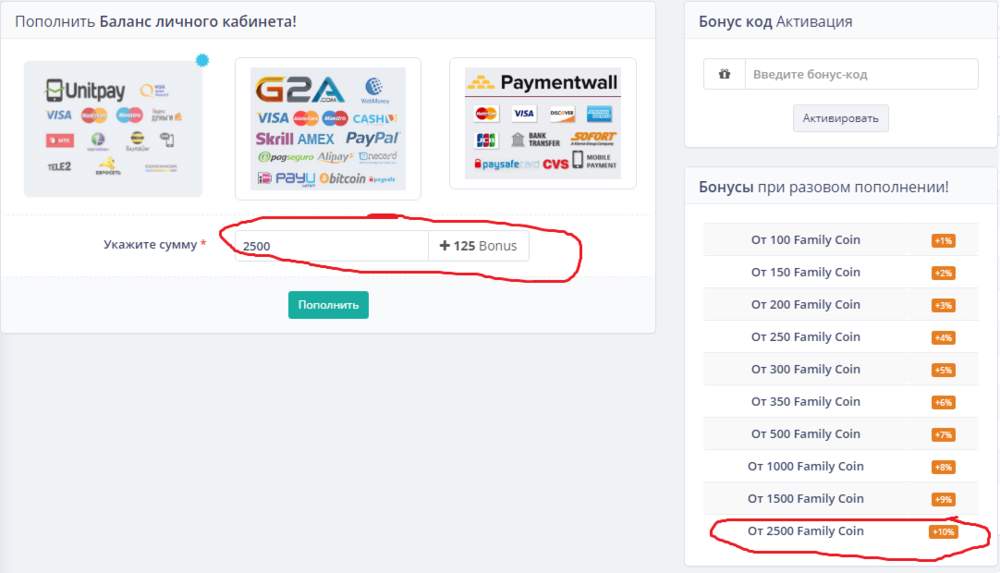Choose the G2A payment option
This screenshot has width=1000, height=573.
pyautogui.click(x=328, y=128)
